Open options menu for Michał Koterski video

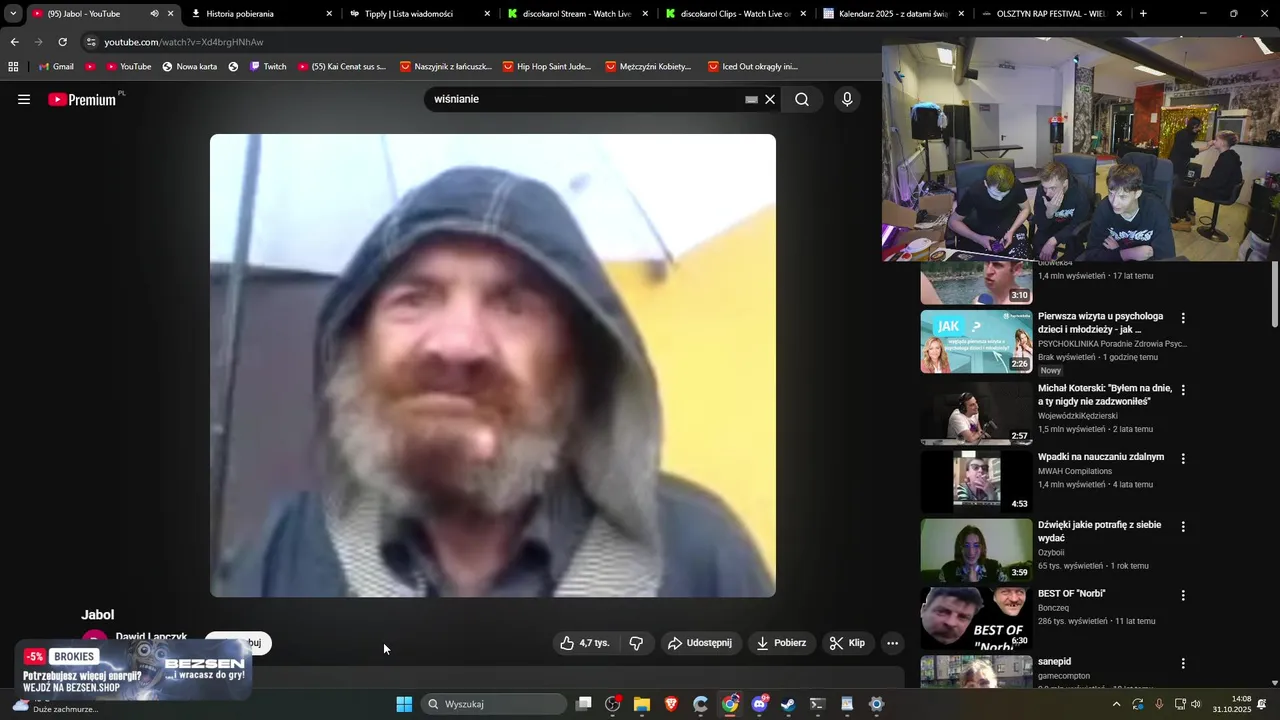click(x=1183, y=390)
